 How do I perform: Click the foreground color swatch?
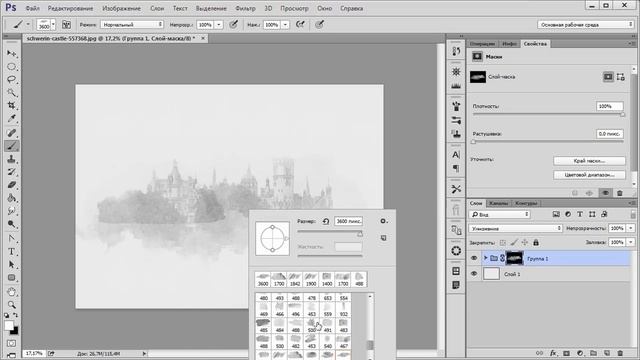pyautogui.click(x=9, y=325)
